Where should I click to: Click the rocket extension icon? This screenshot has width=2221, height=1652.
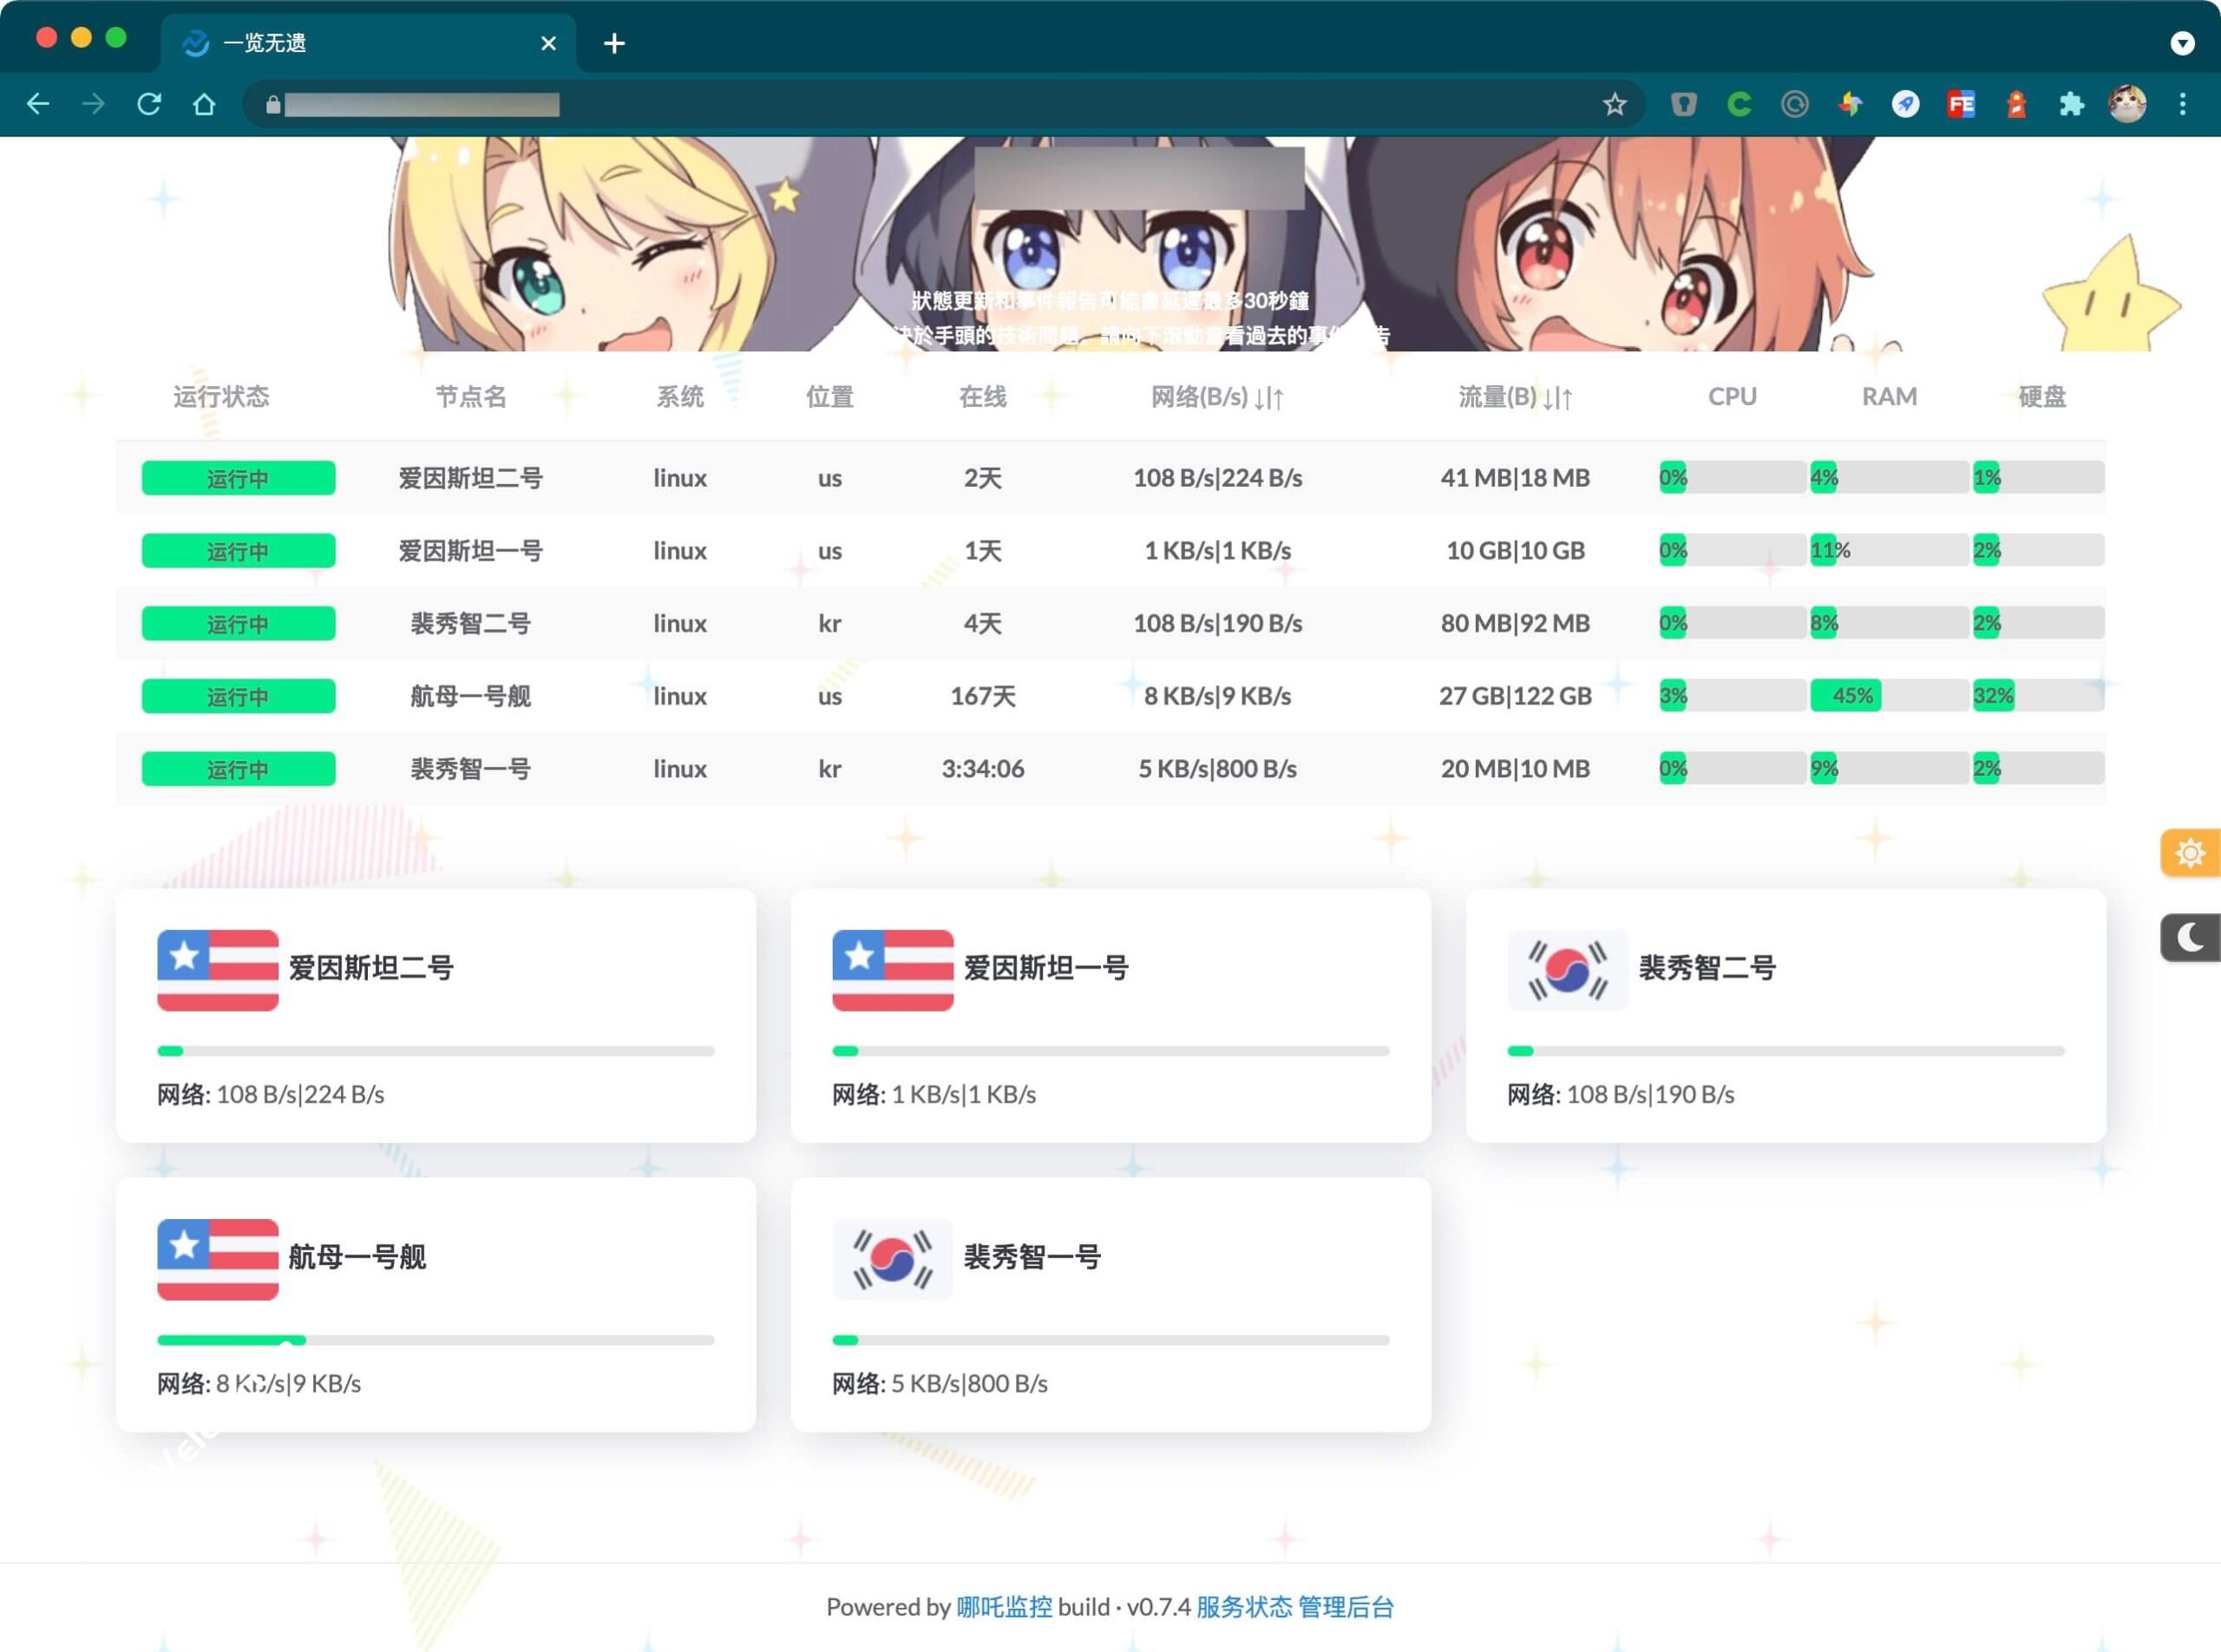1905,104
